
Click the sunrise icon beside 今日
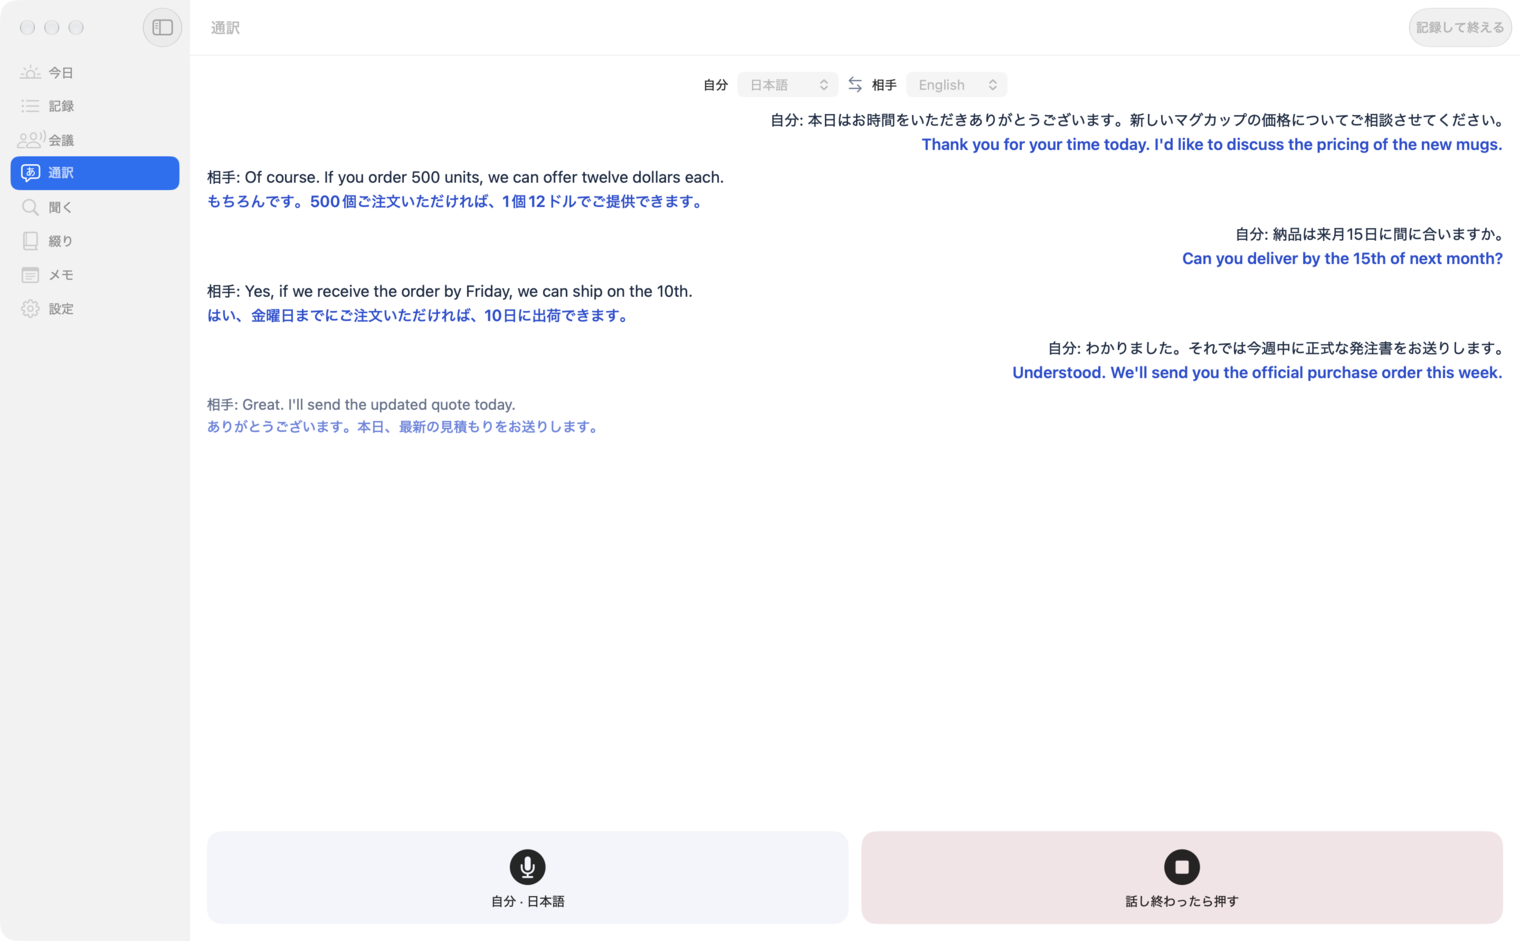pyautogui.click(x=30, y=72)
